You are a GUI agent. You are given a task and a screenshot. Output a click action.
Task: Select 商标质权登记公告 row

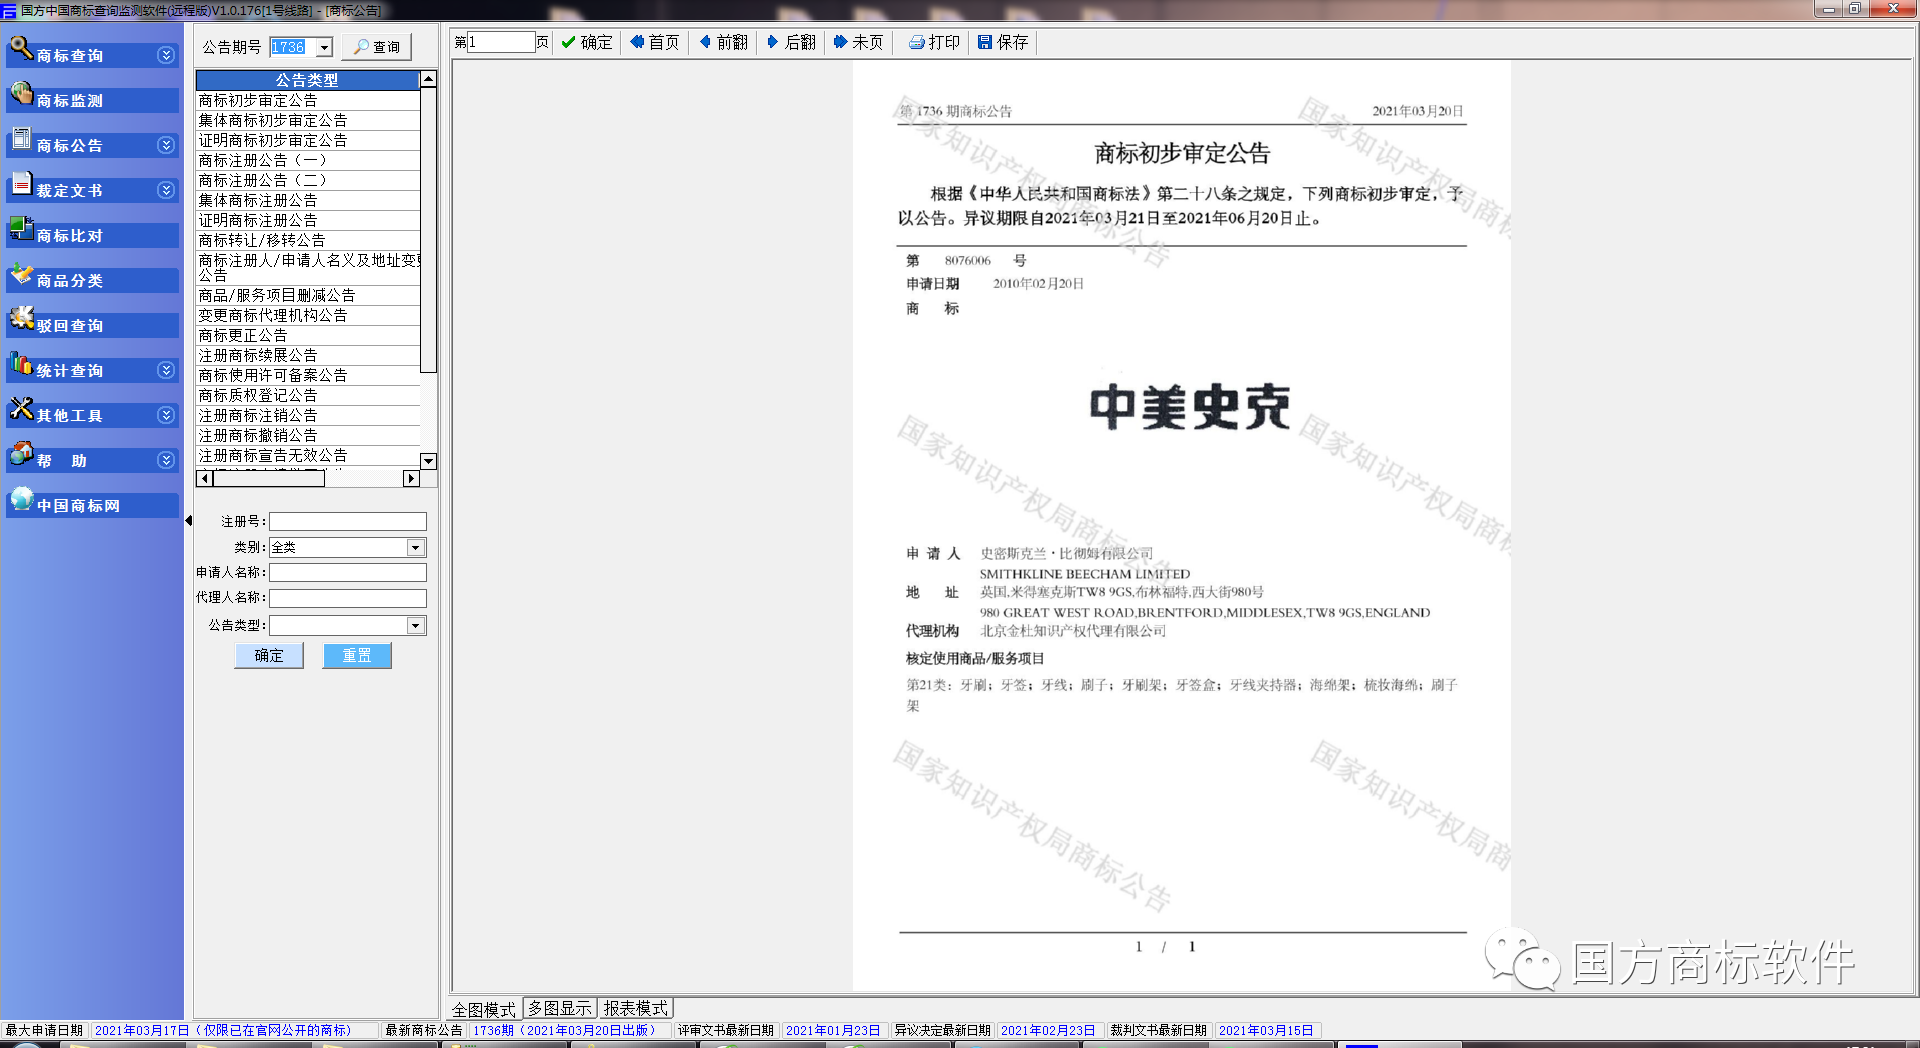click(x=308, y=395)
